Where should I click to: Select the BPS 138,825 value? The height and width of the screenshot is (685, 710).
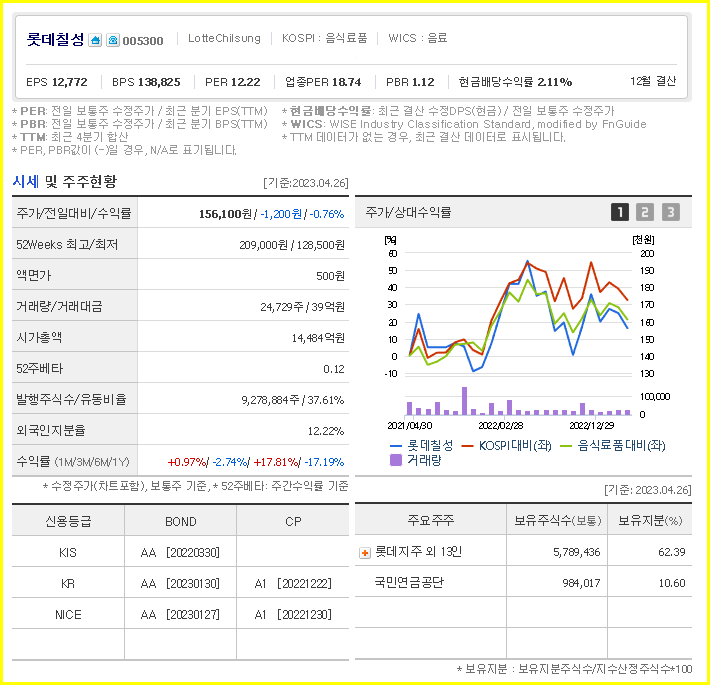click(x=146, y=82)
